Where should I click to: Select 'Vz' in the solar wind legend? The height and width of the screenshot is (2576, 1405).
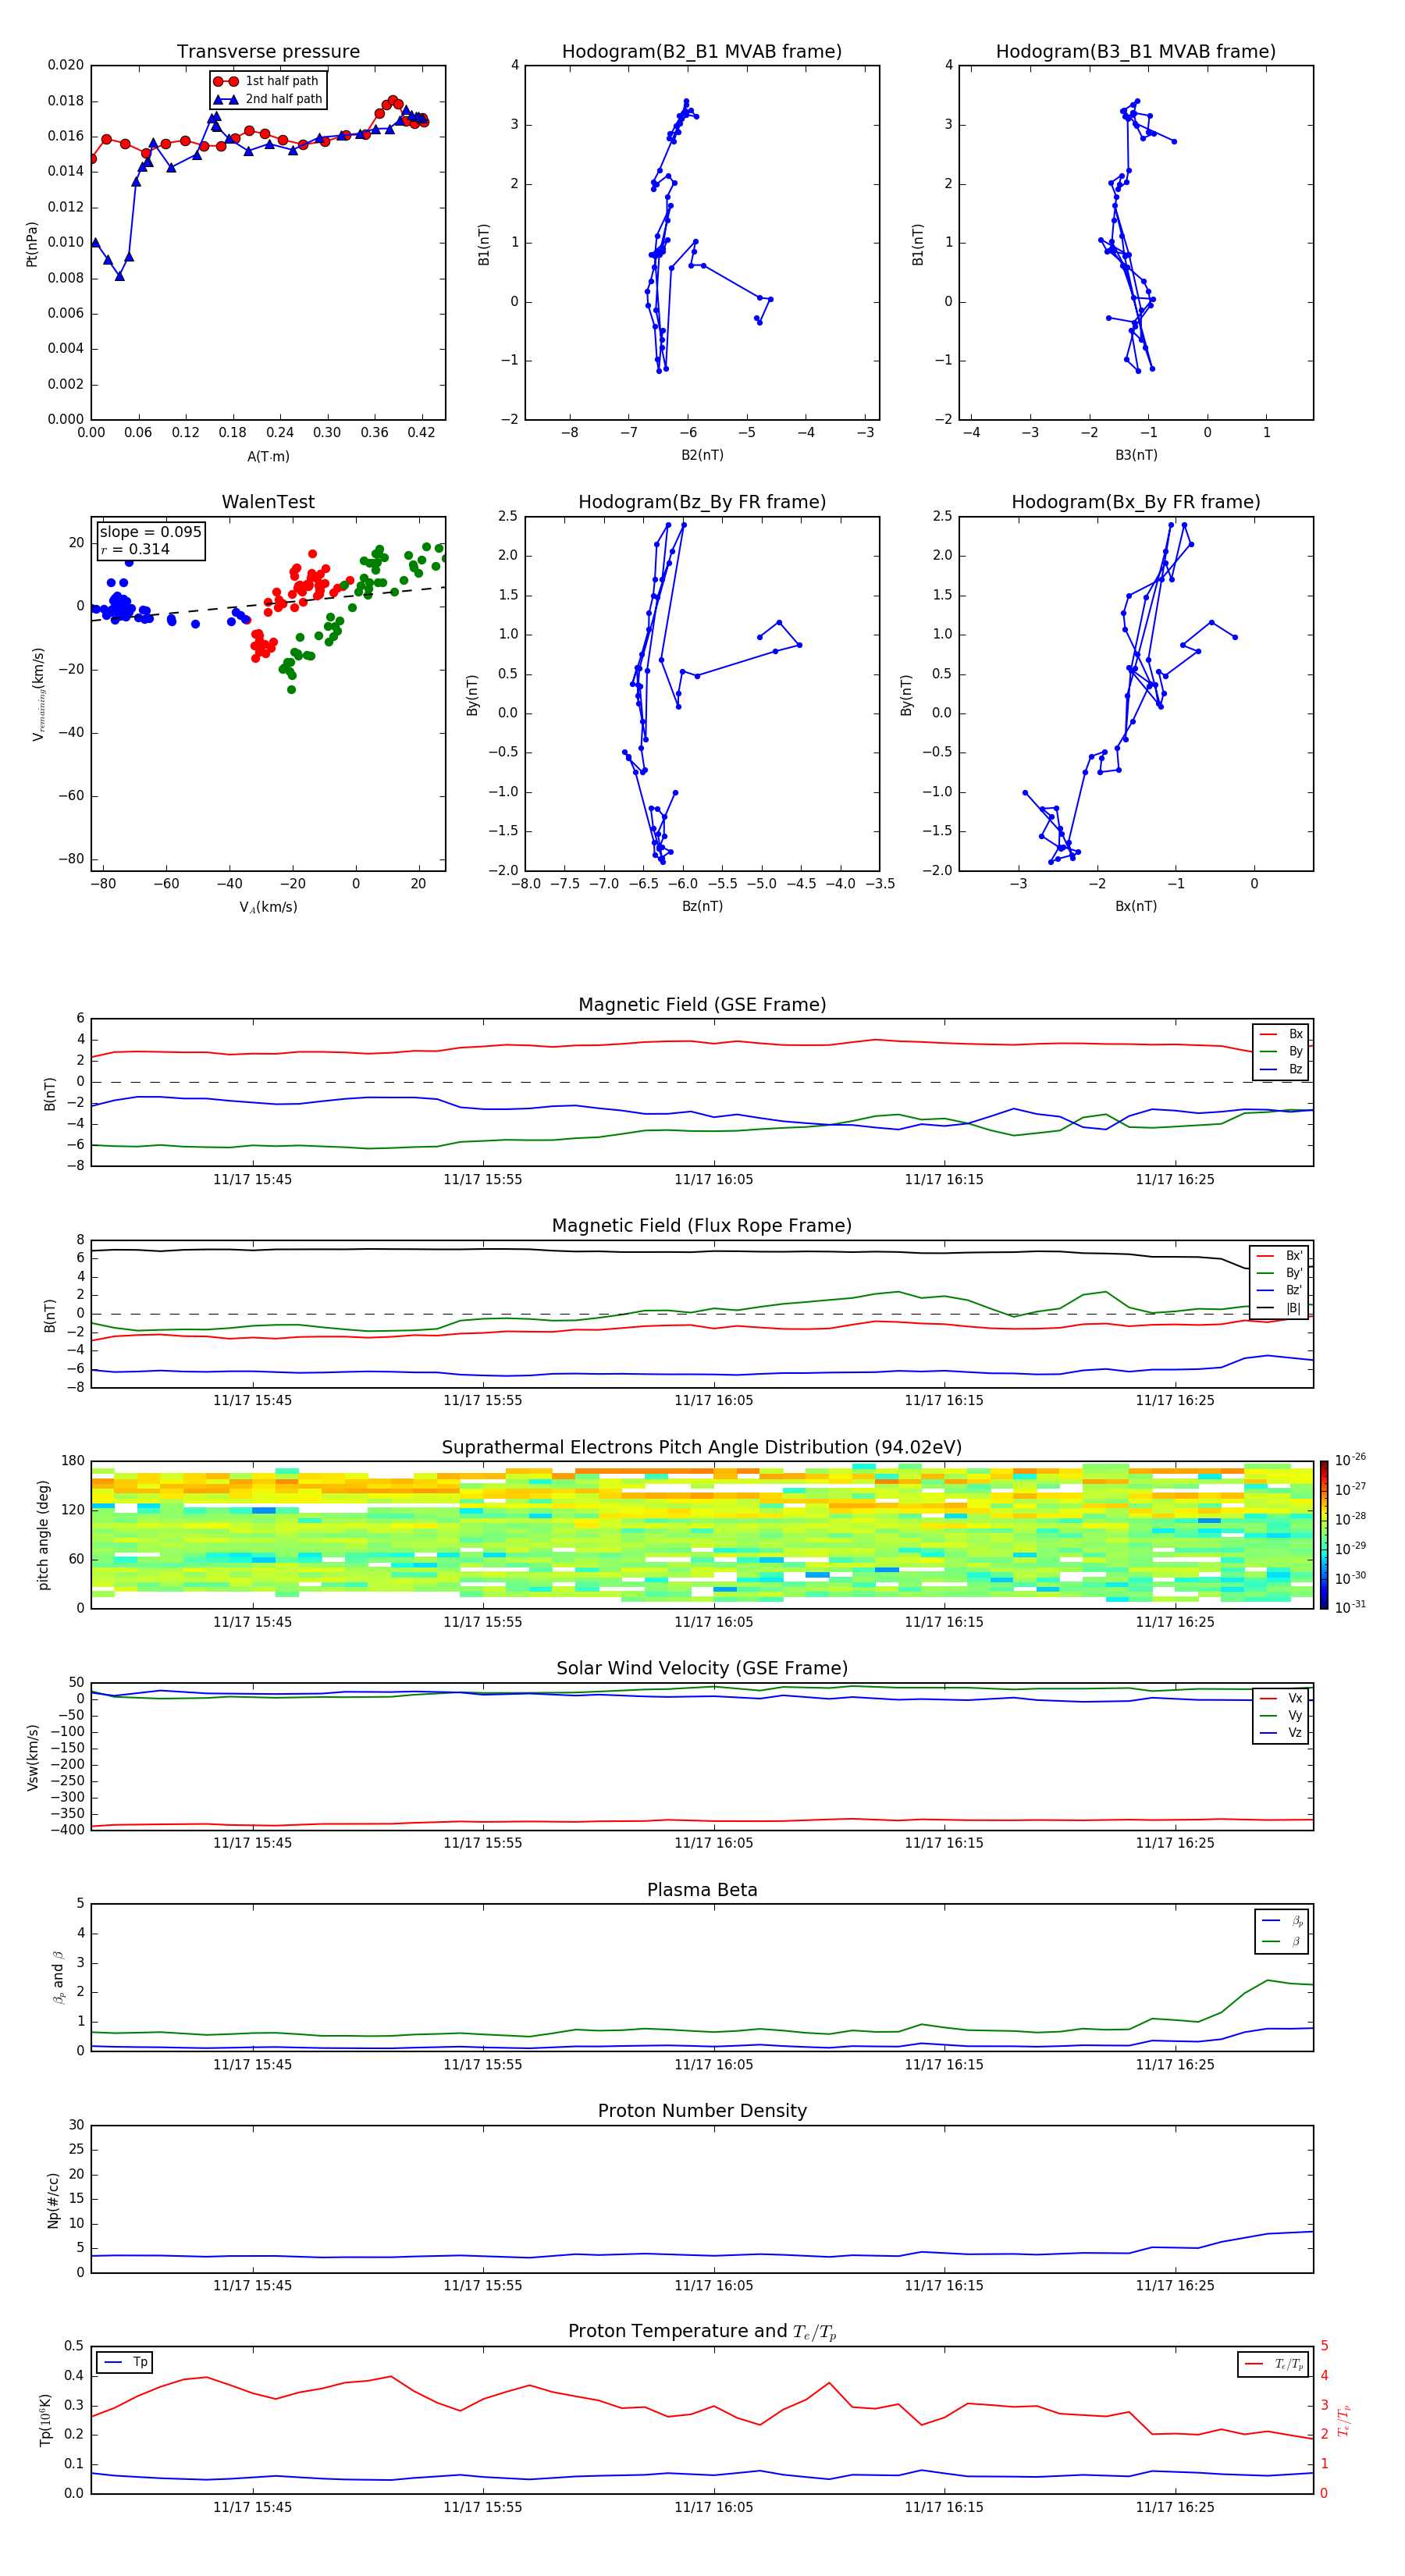1281,1732
